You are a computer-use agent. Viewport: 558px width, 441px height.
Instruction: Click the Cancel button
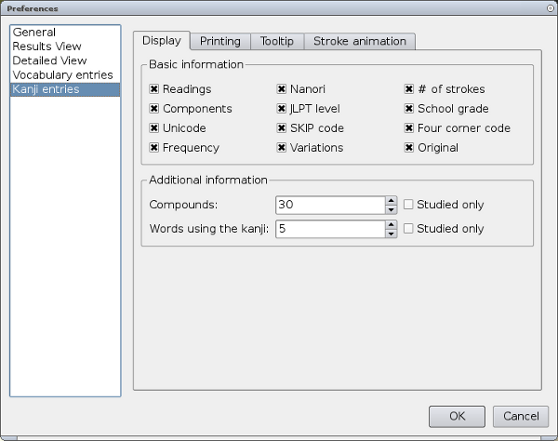click(x=521, y=416)
